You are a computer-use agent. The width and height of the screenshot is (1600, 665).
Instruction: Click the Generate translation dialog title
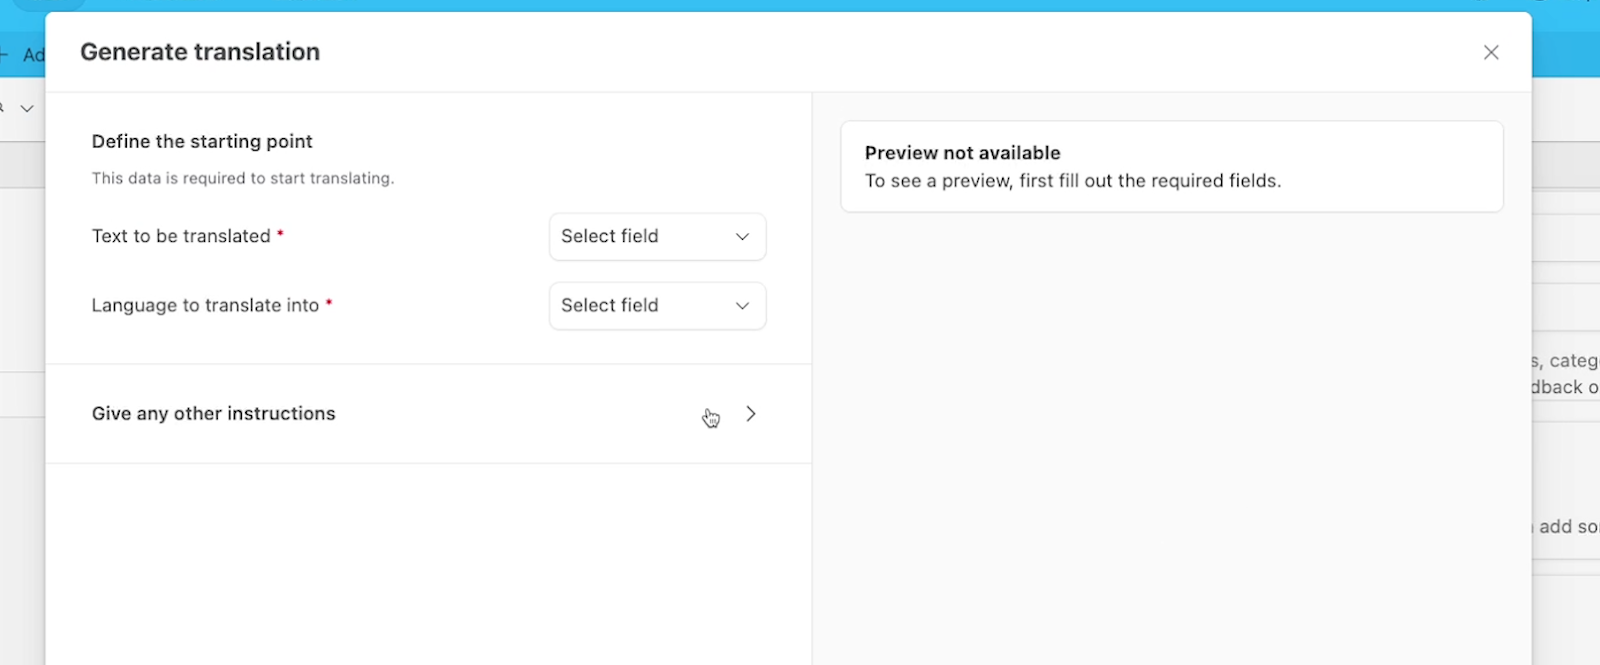[x=200, y=52]
